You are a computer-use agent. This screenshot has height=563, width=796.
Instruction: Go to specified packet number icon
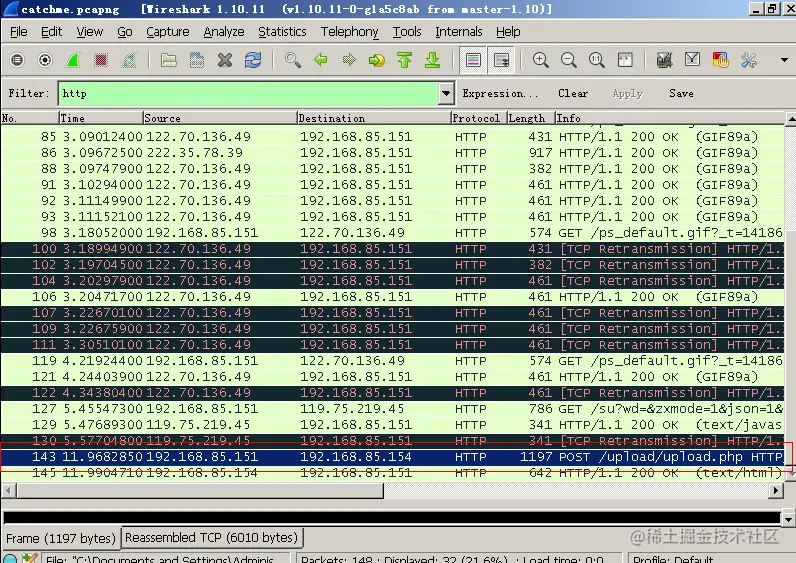(377, 60)
